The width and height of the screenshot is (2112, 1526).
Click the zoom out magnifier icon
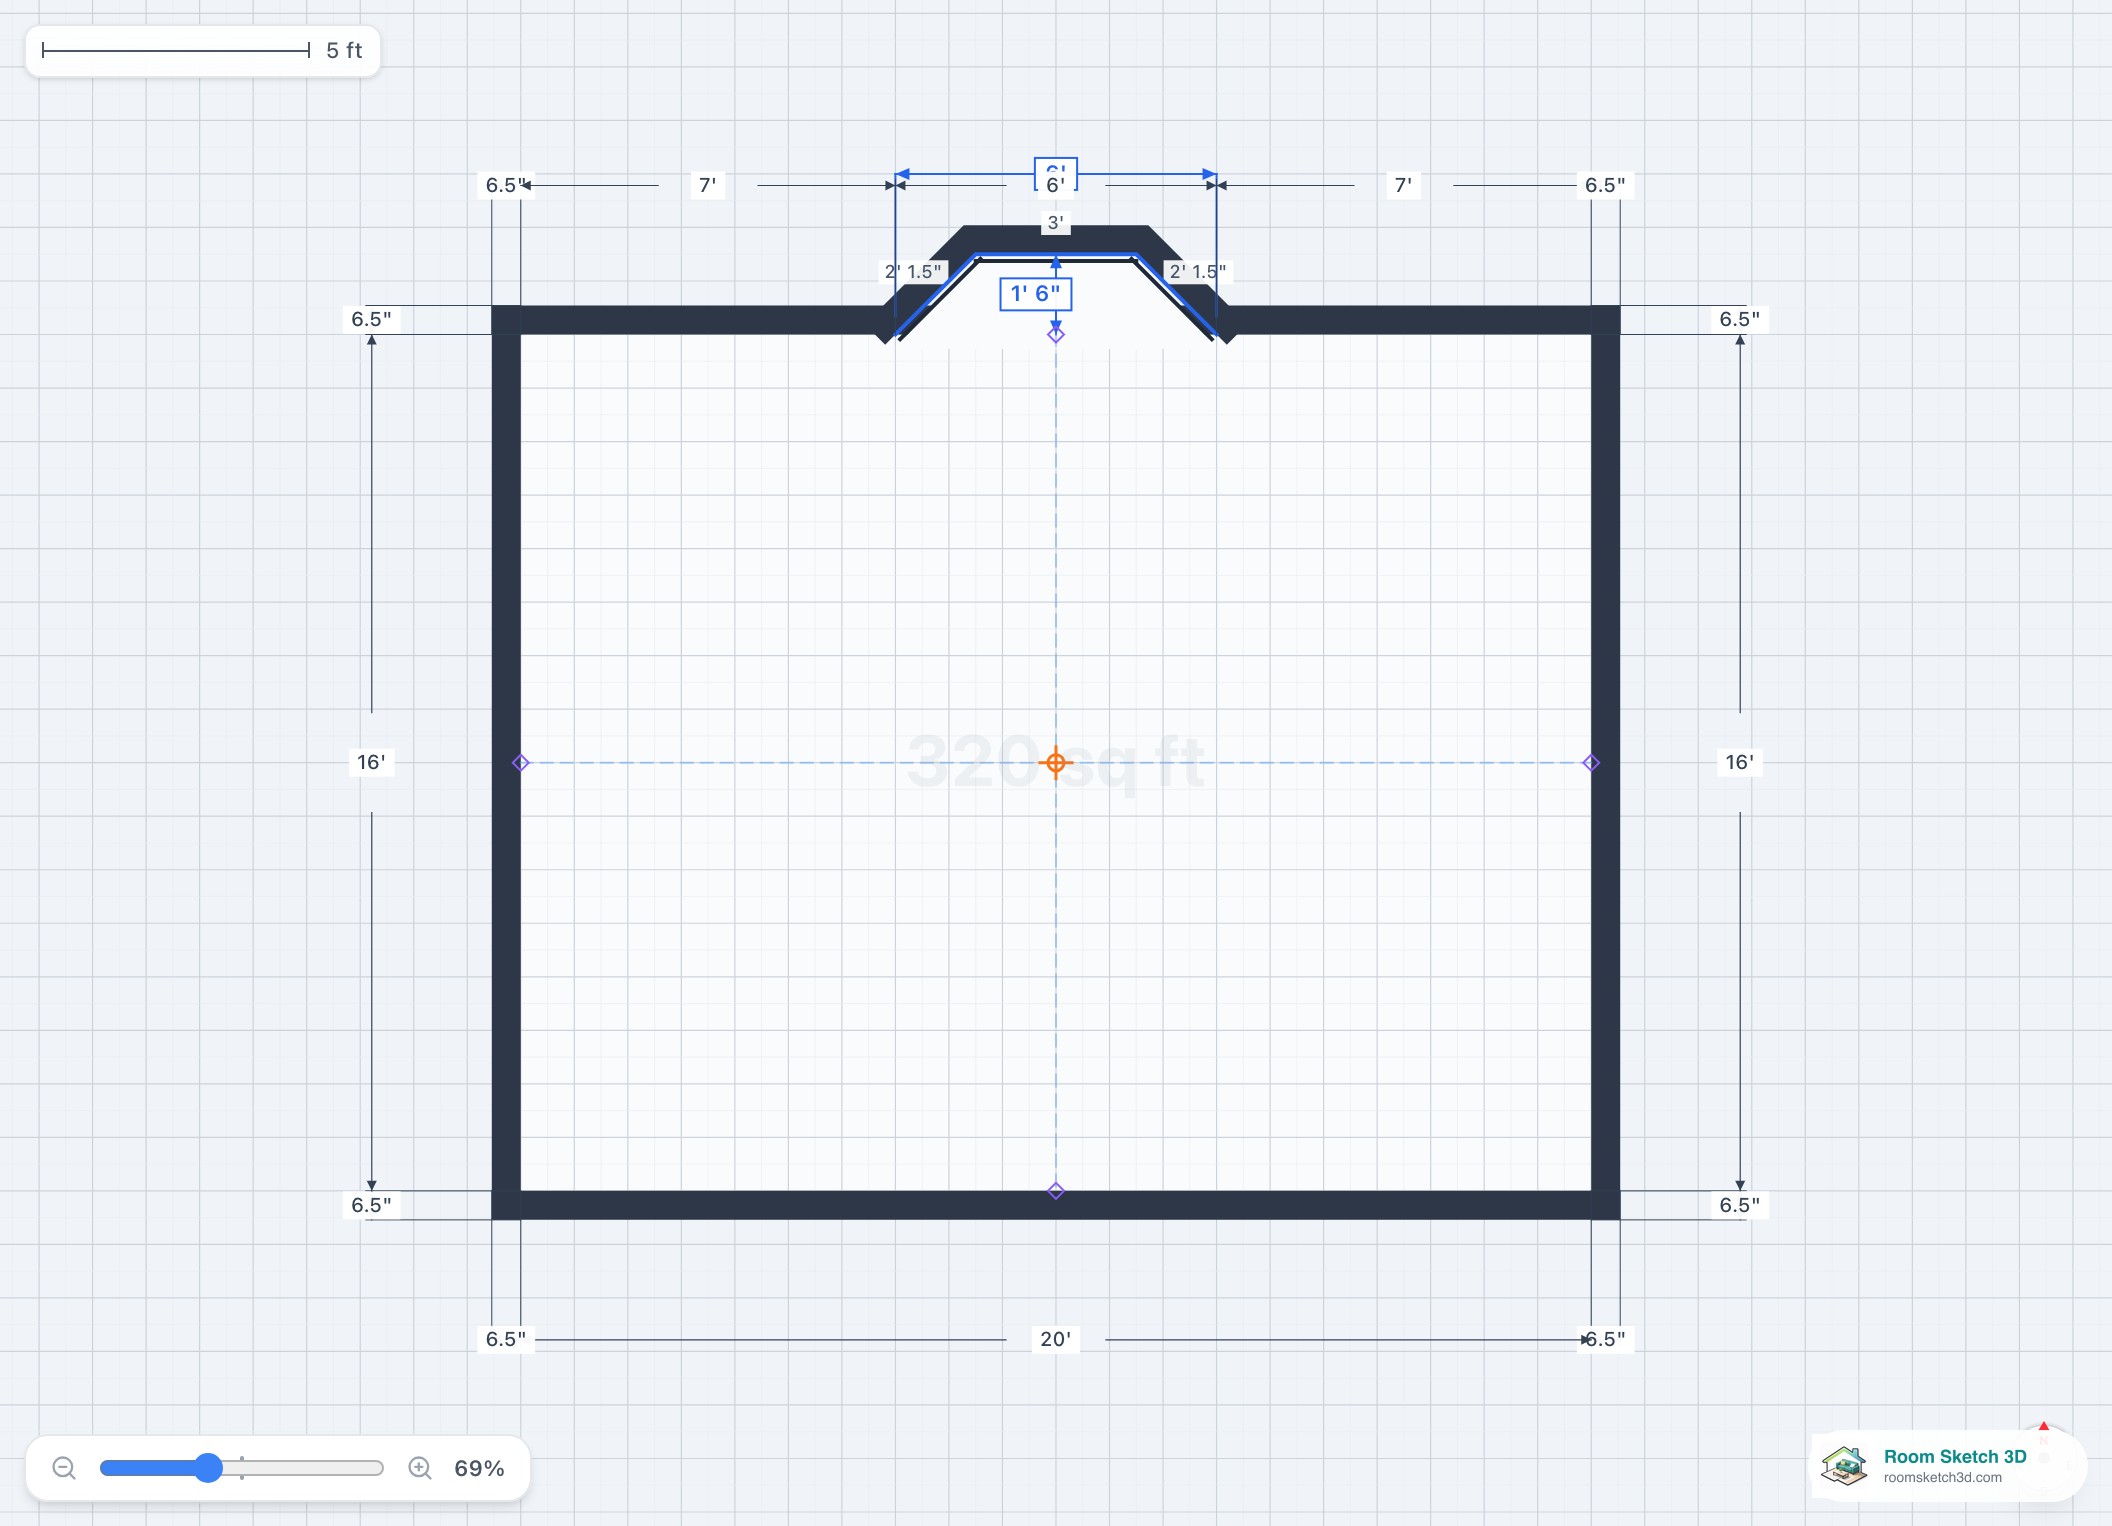tap(64, 1468)
